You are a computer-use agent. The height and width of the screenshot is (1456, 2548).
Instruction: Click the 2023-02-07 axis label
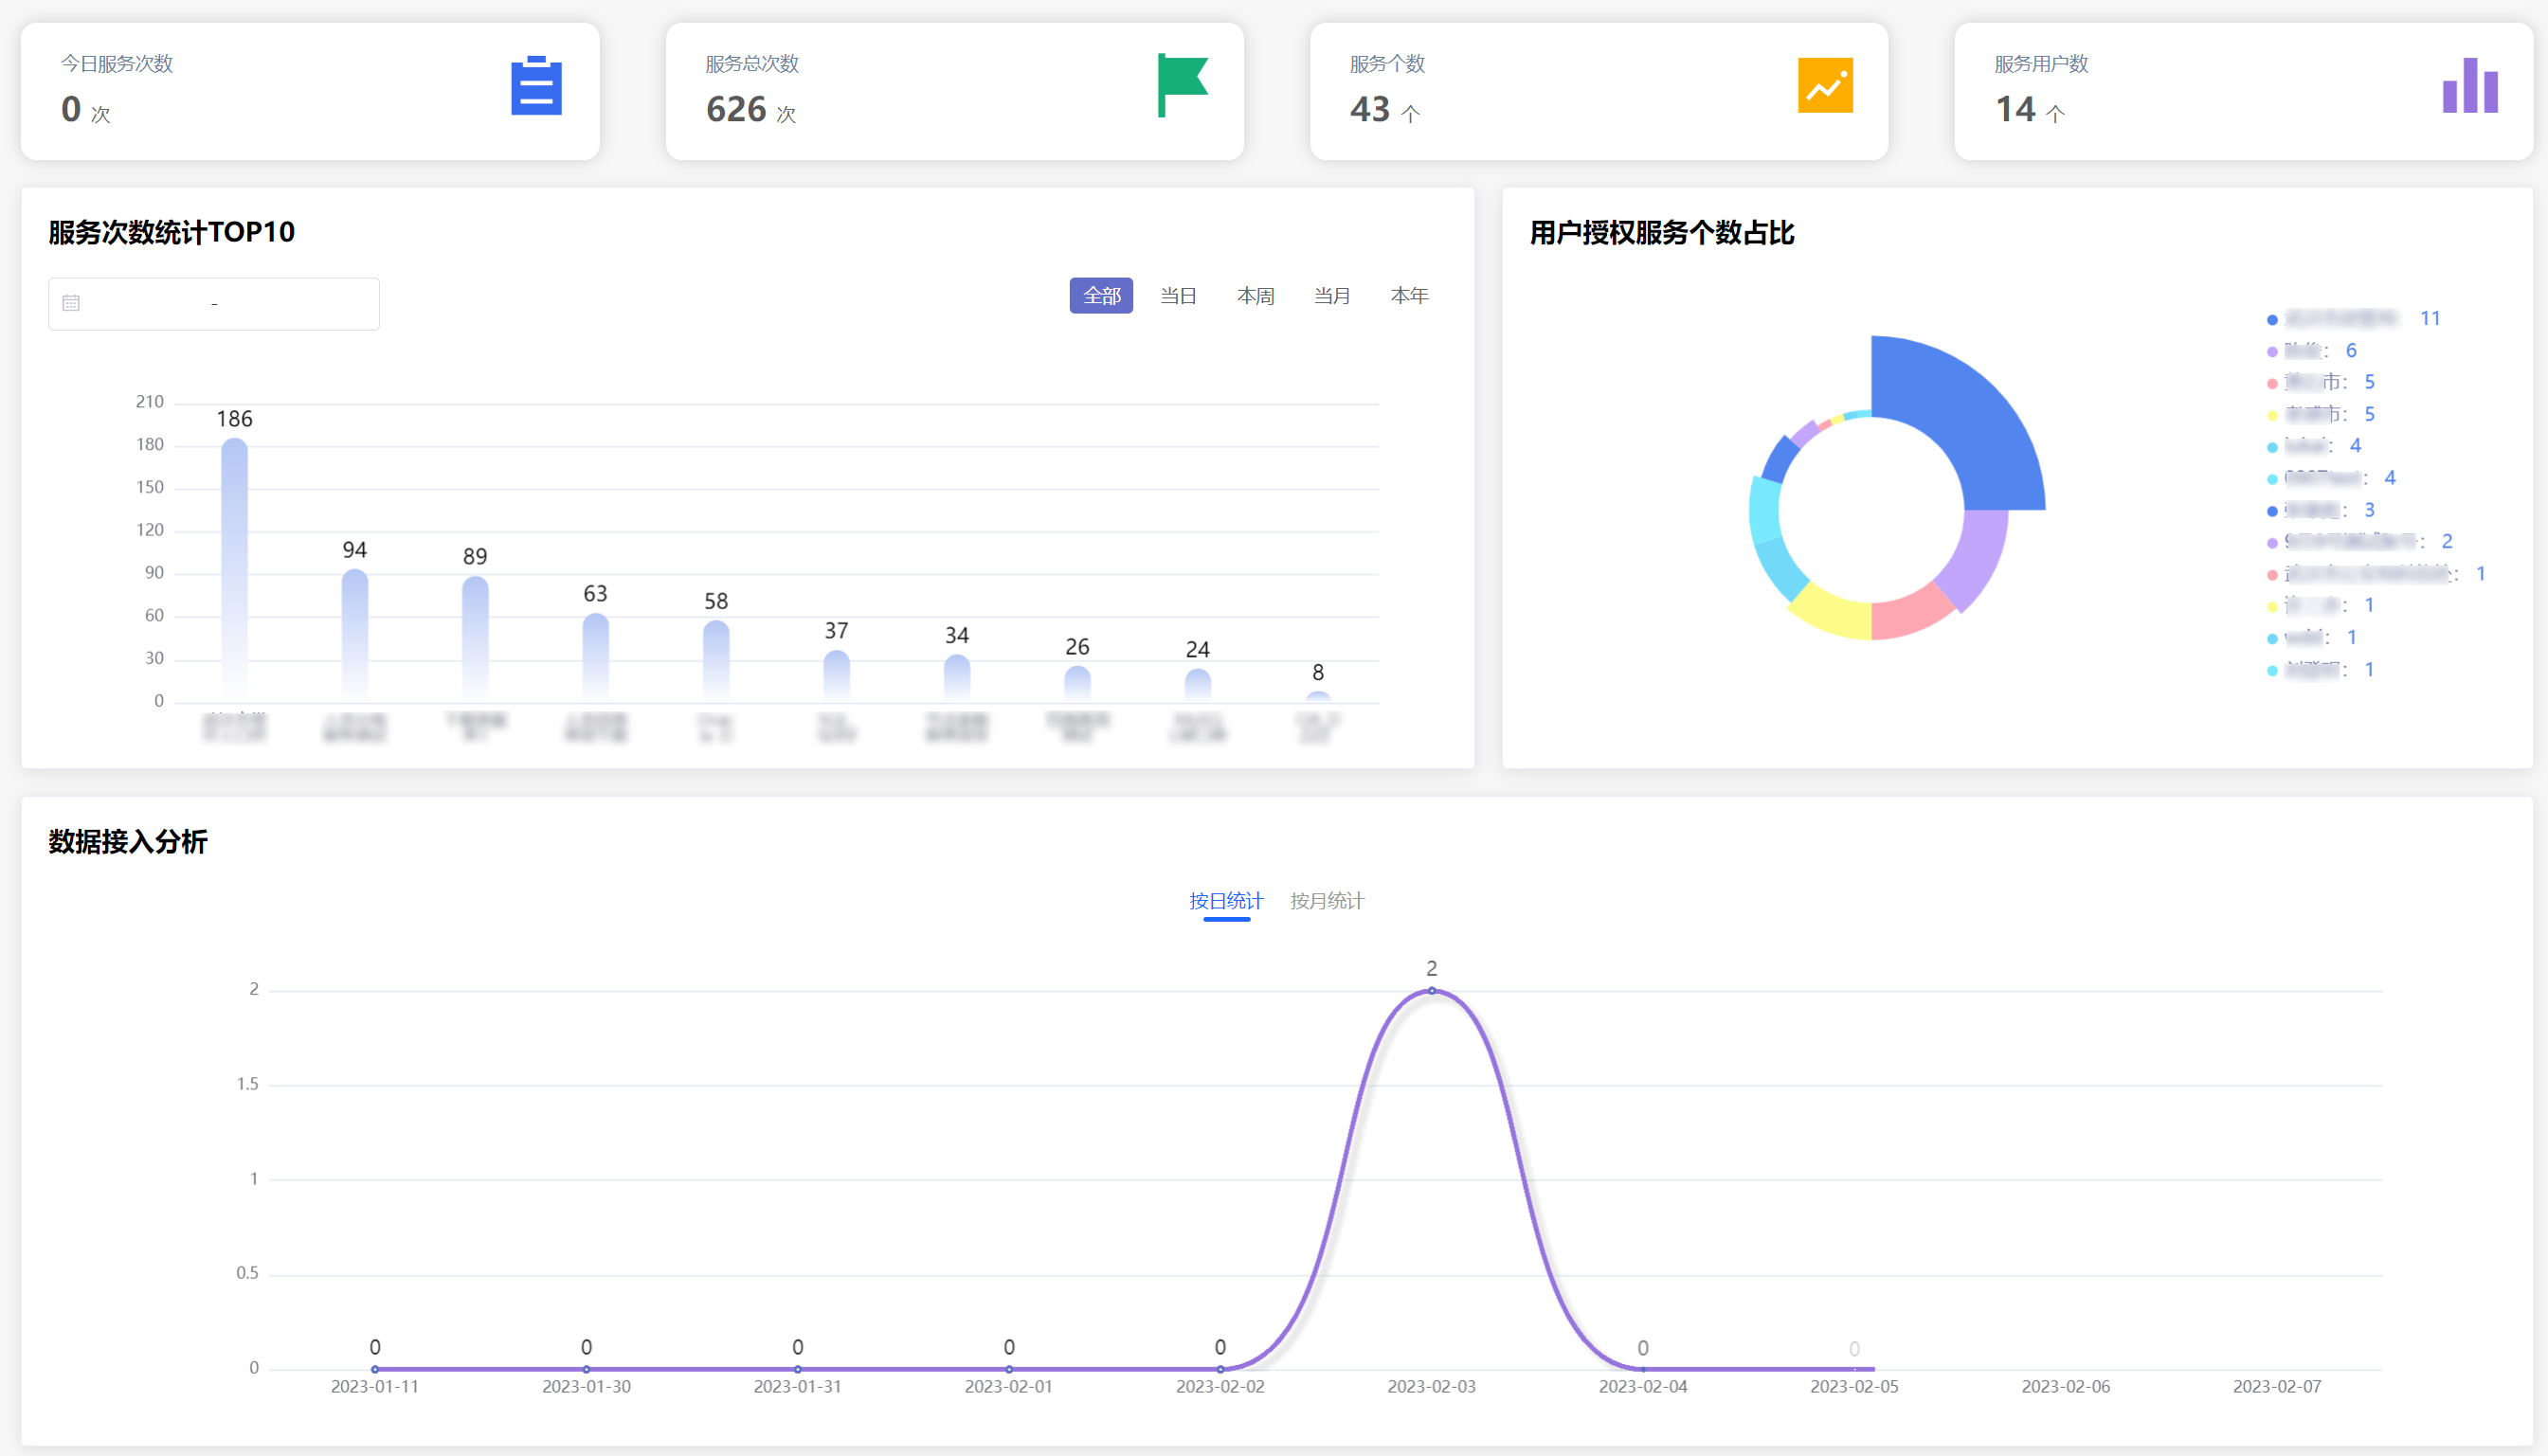tap(2277, 1387)
